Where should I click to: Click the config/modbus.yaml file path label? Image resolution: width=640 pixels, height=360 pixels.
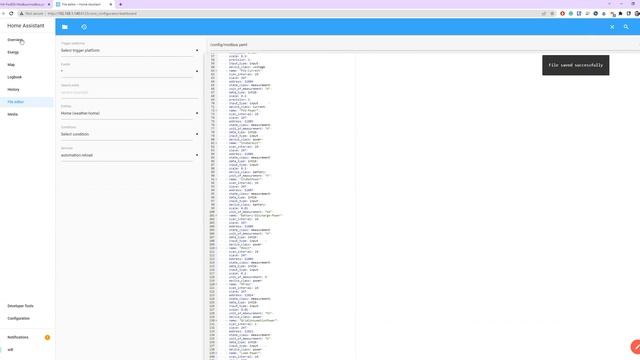click(x=229, y=45)
